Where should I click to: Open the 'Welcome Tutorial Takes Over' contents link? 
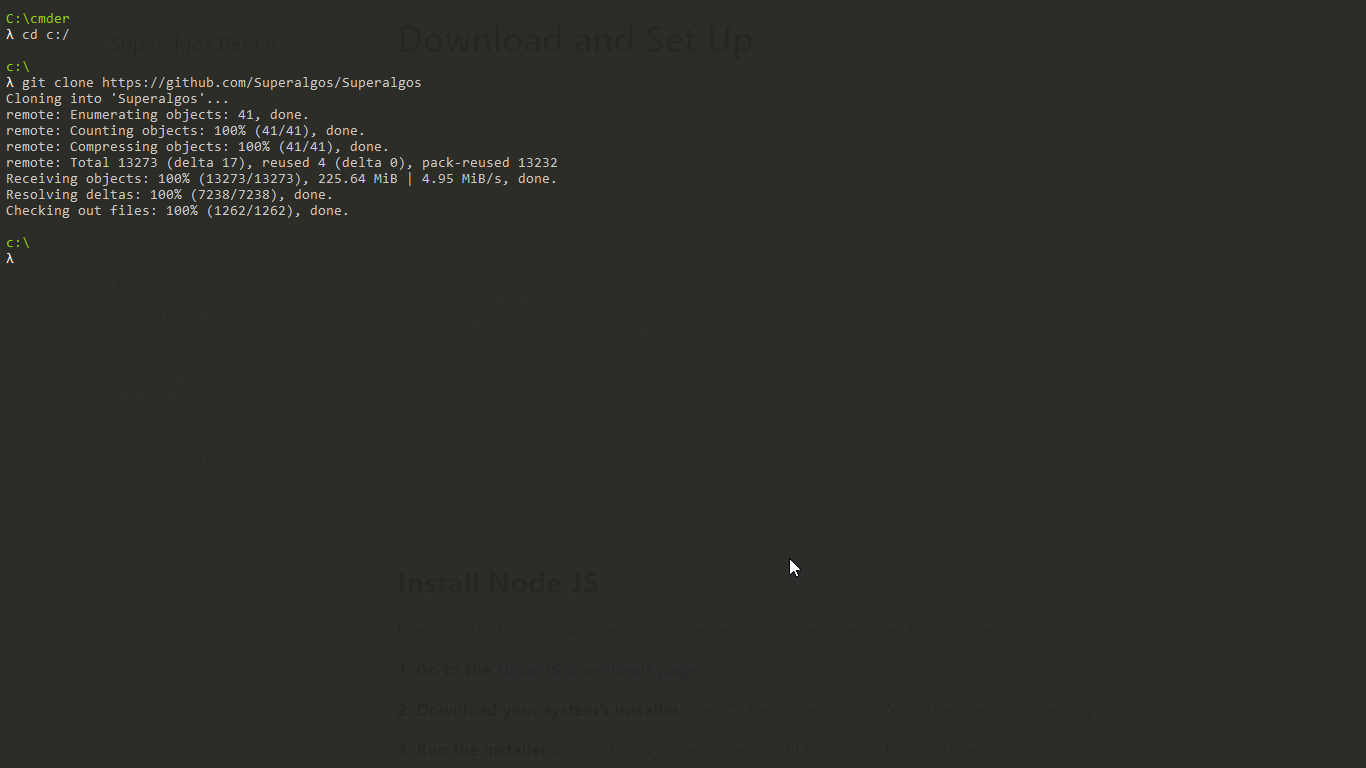559,300
